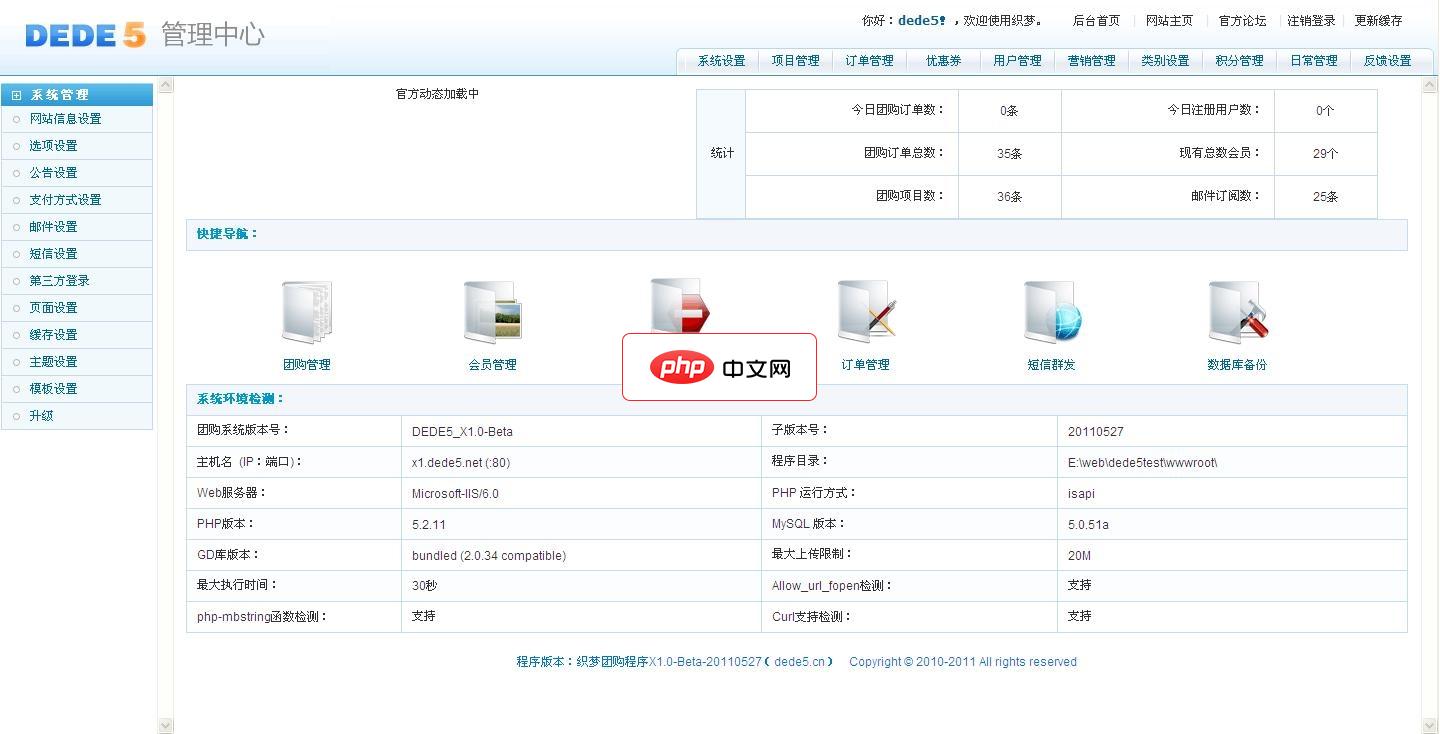Open the 营销管理 tab

click(x=1091, y=60)
